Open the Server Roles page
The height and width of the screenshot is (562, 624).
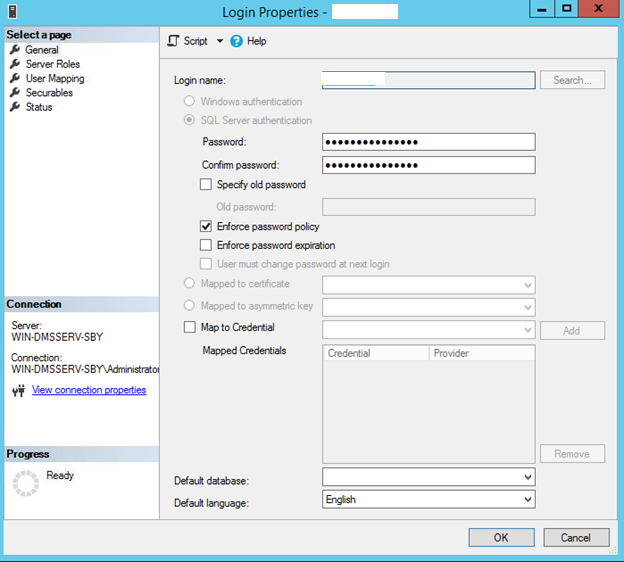[x=52, y=64]
